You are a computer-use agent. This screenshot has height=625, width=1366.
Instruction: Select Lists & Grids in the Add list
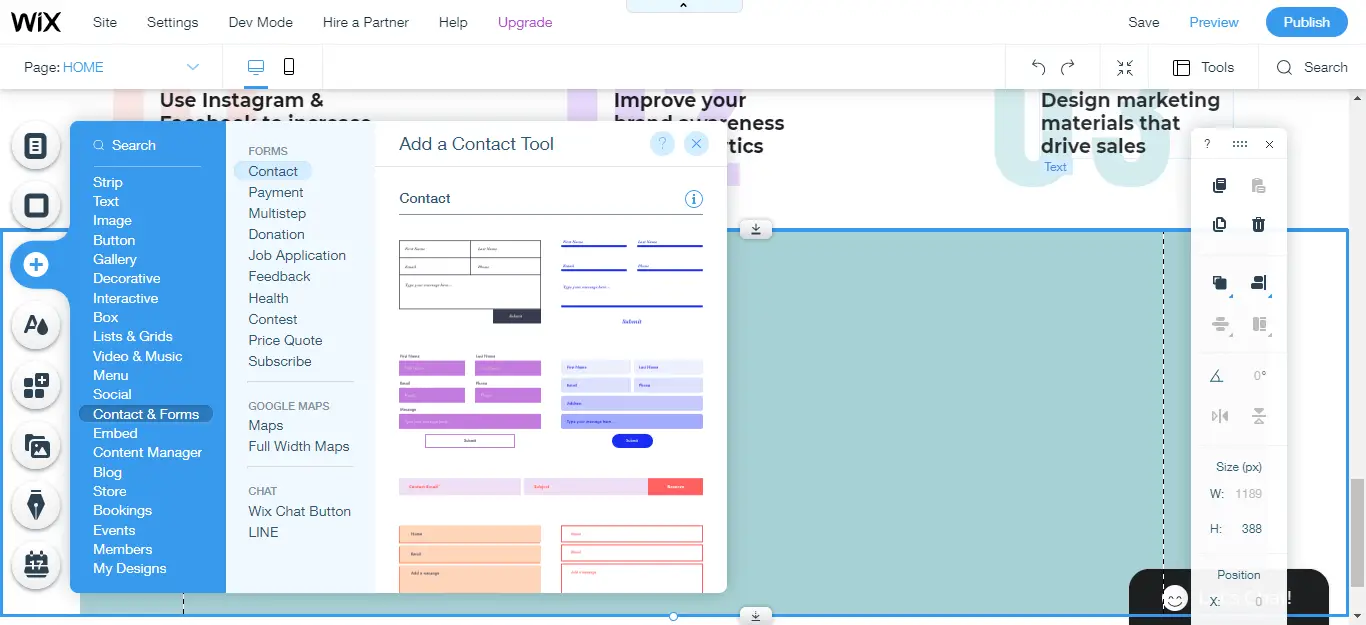(x=133, y=336)
